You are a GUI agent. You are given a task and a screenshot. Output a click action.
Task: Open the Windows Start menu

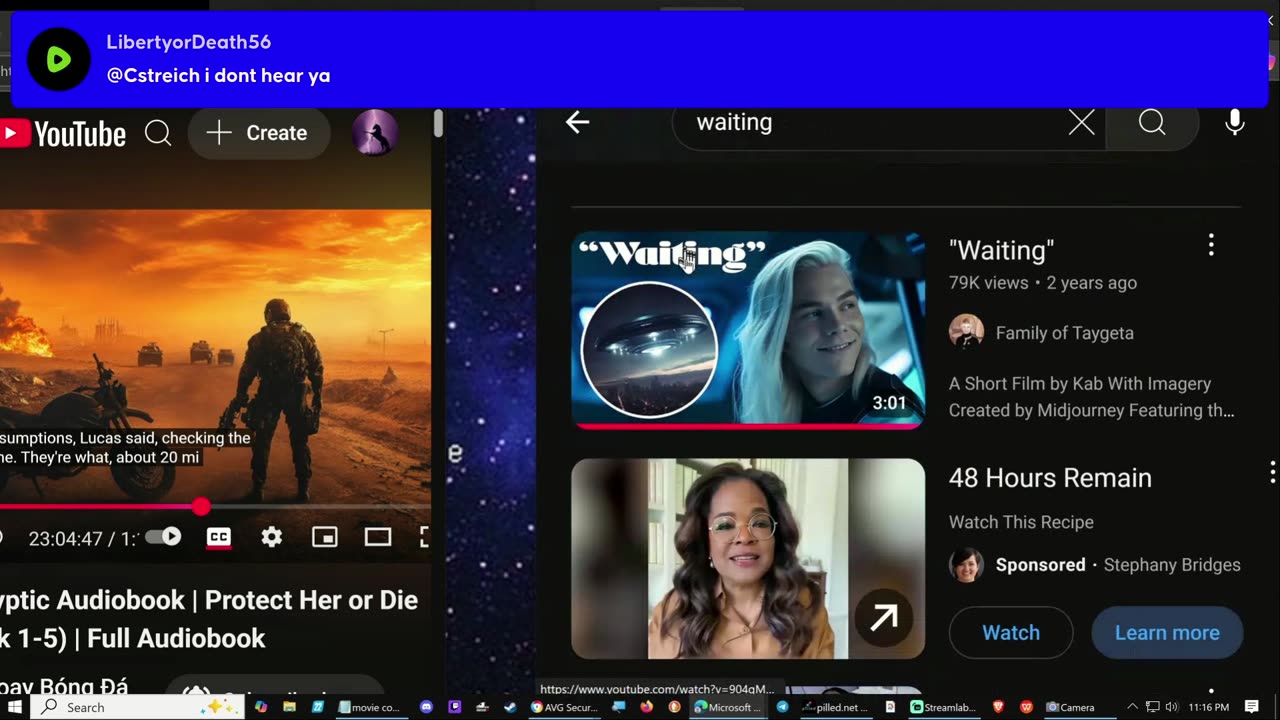(15, 707)
